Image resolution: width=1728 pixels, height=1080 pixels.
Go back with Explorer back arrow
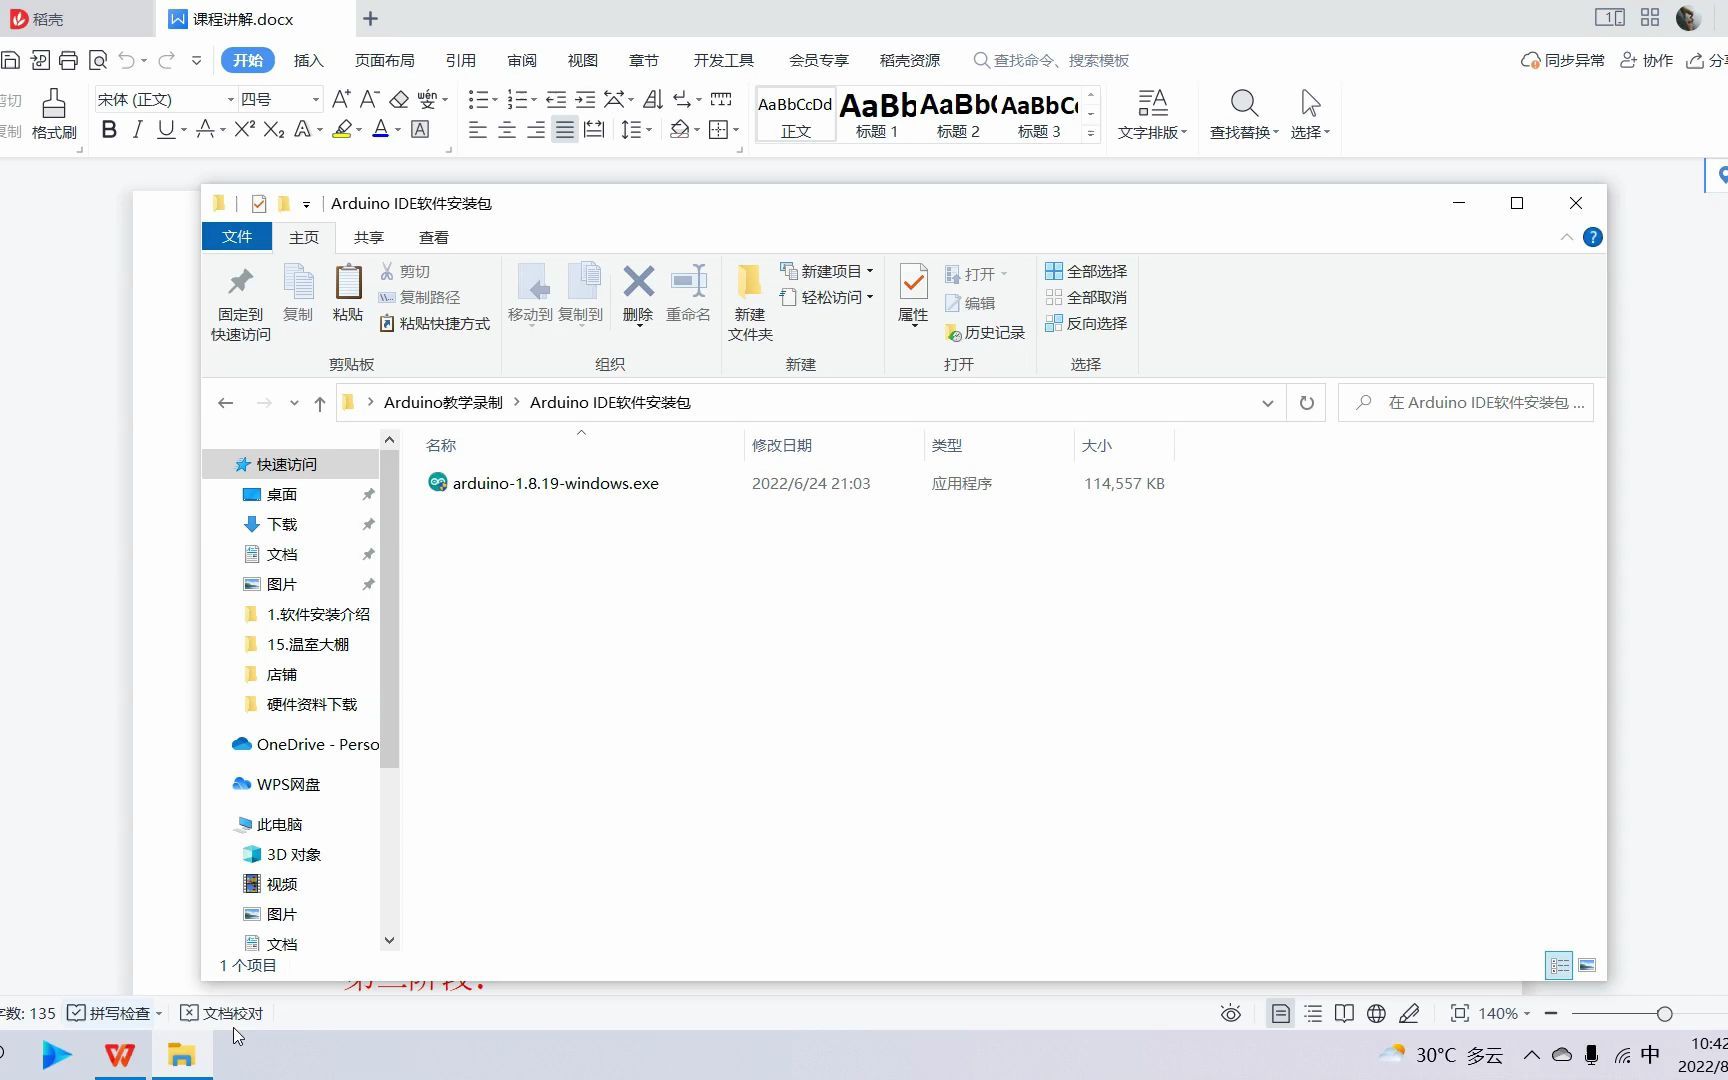pos(225,403)
